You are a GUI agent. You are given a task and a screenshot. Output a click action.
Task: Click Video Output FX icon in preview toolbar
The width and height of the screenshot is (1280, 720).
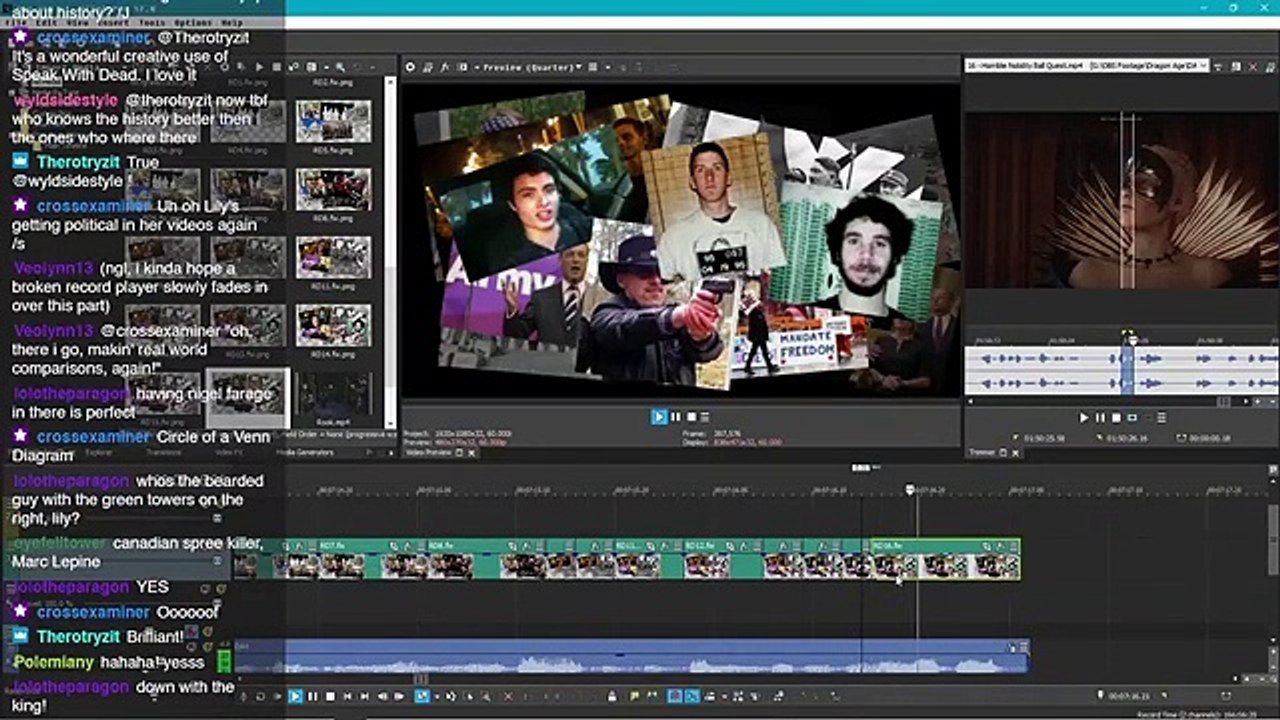(x=444, y=67)
